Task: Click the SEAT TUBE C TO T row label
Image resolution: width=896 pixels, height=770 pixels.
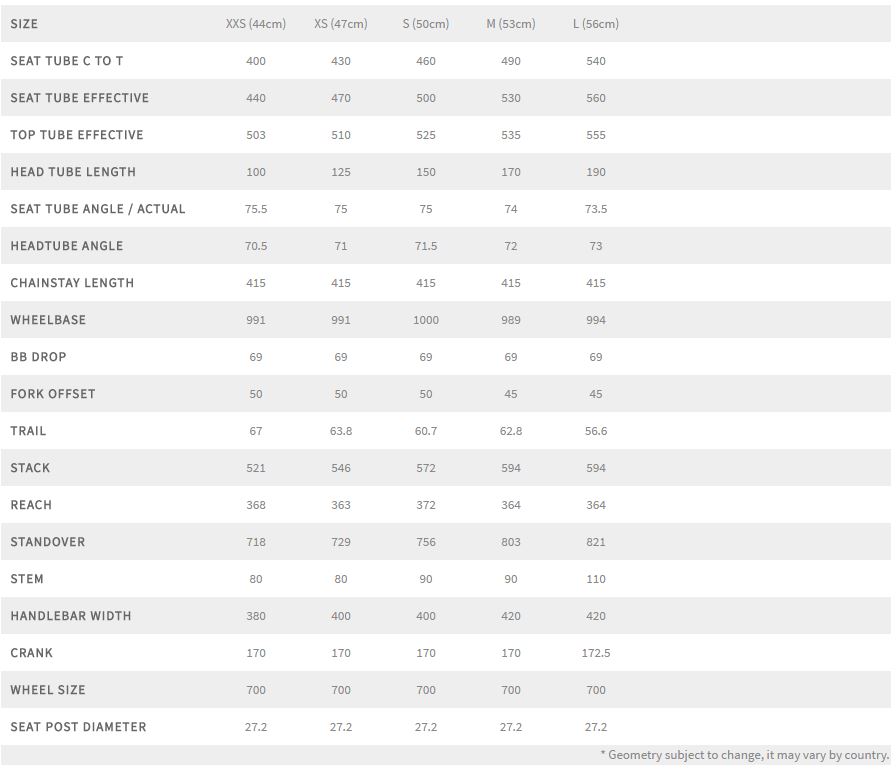Action: [x=67, y=61]
